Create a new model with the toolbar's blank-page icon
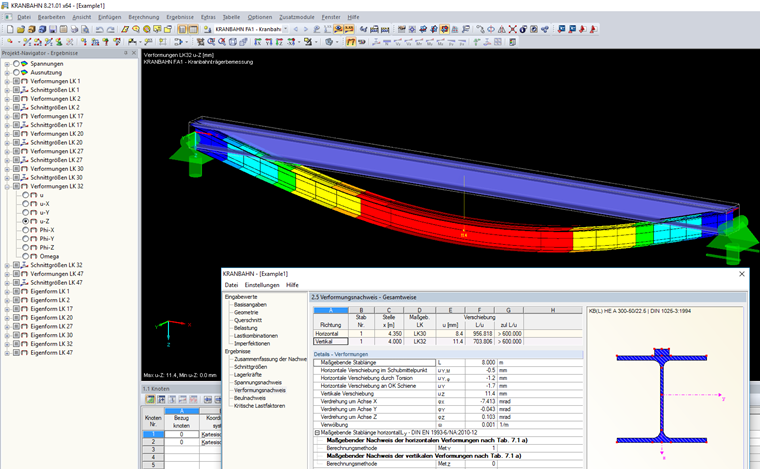 pos(10,29)
